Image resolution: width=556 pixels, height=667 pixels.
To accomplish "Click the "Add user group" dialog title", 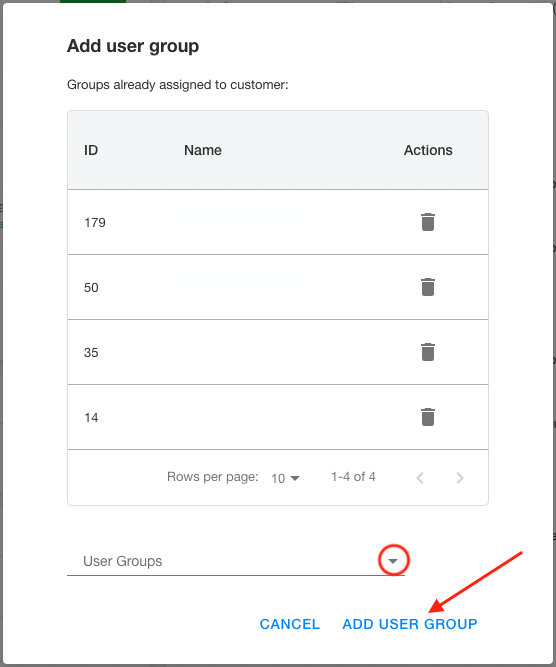I will 133,46.
